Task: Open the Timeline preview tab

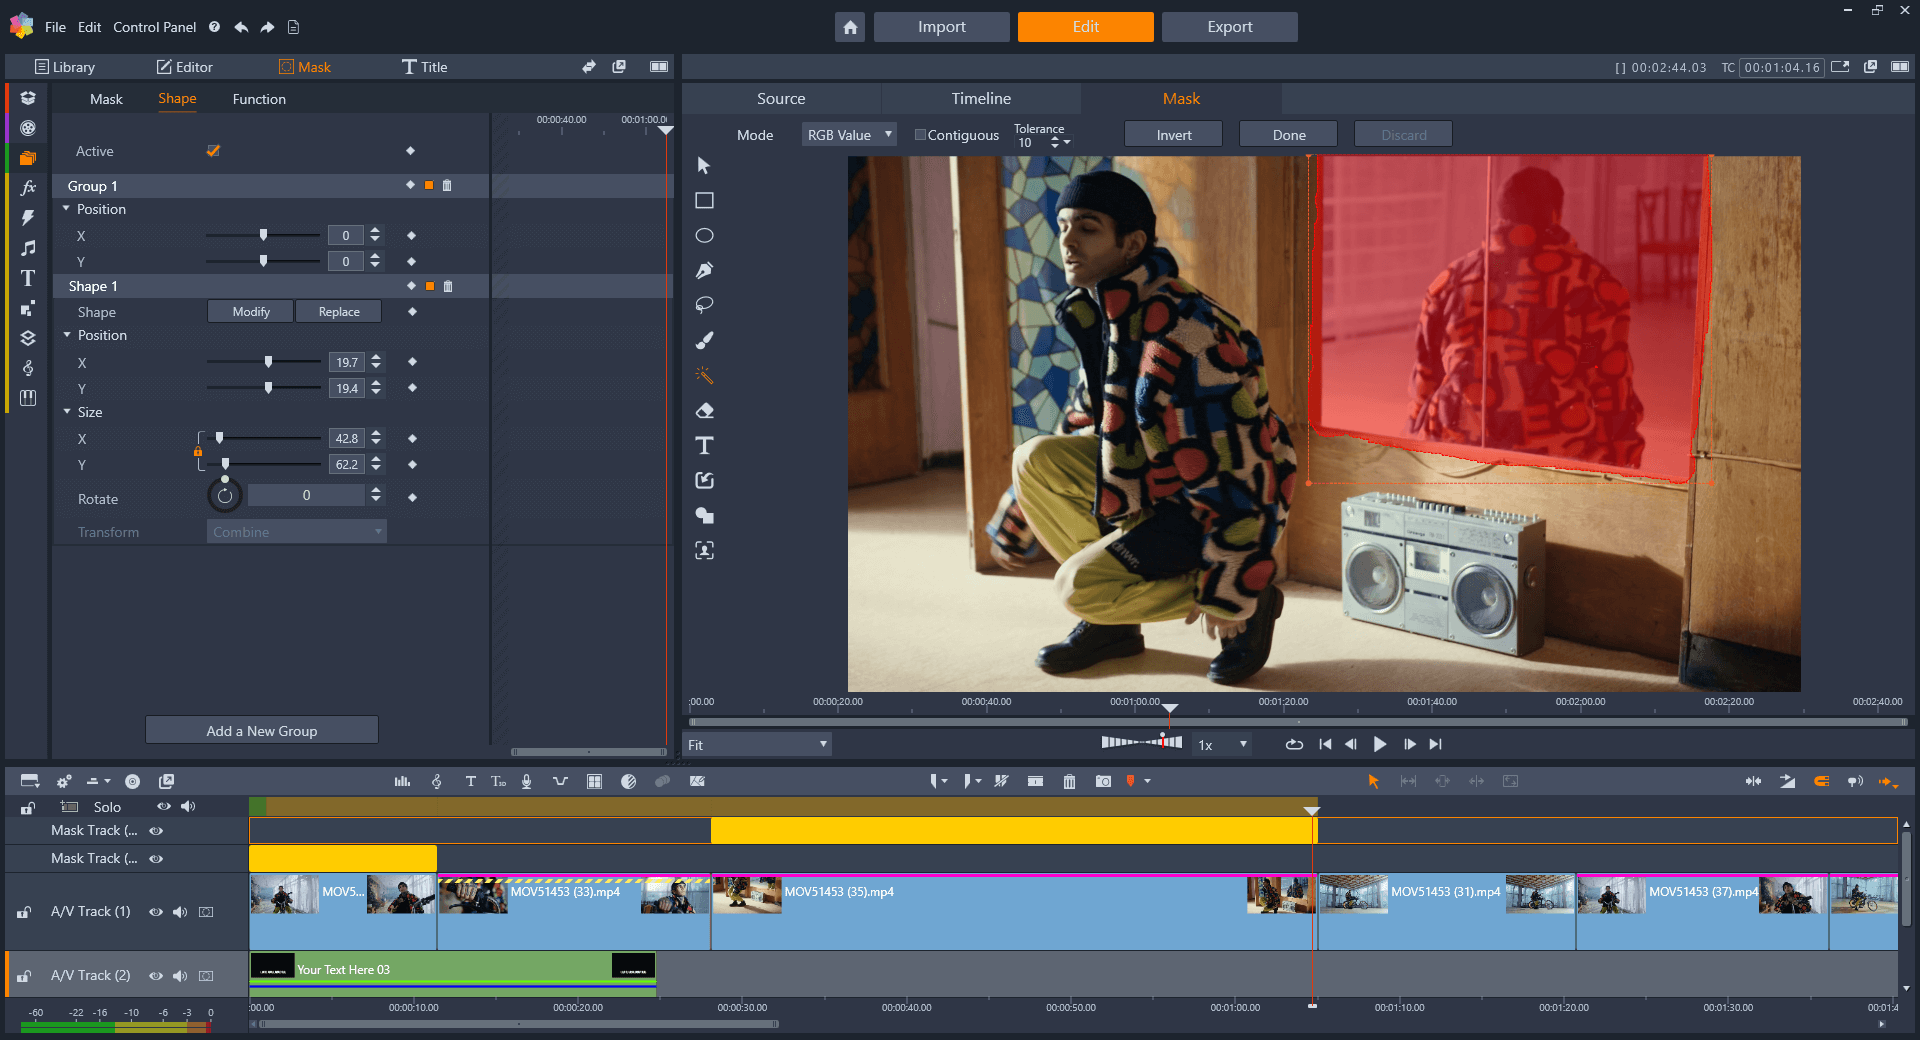Action: tap(980, 99)
